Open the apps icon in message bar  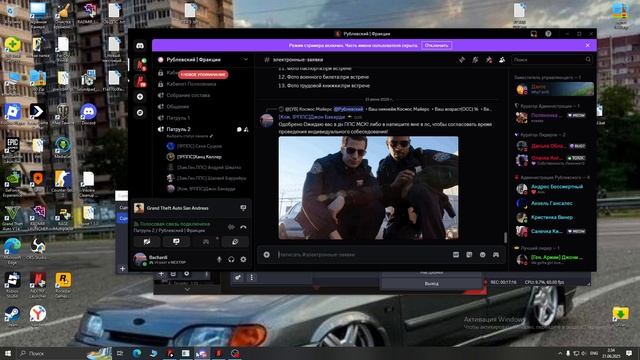pos(496,255)
